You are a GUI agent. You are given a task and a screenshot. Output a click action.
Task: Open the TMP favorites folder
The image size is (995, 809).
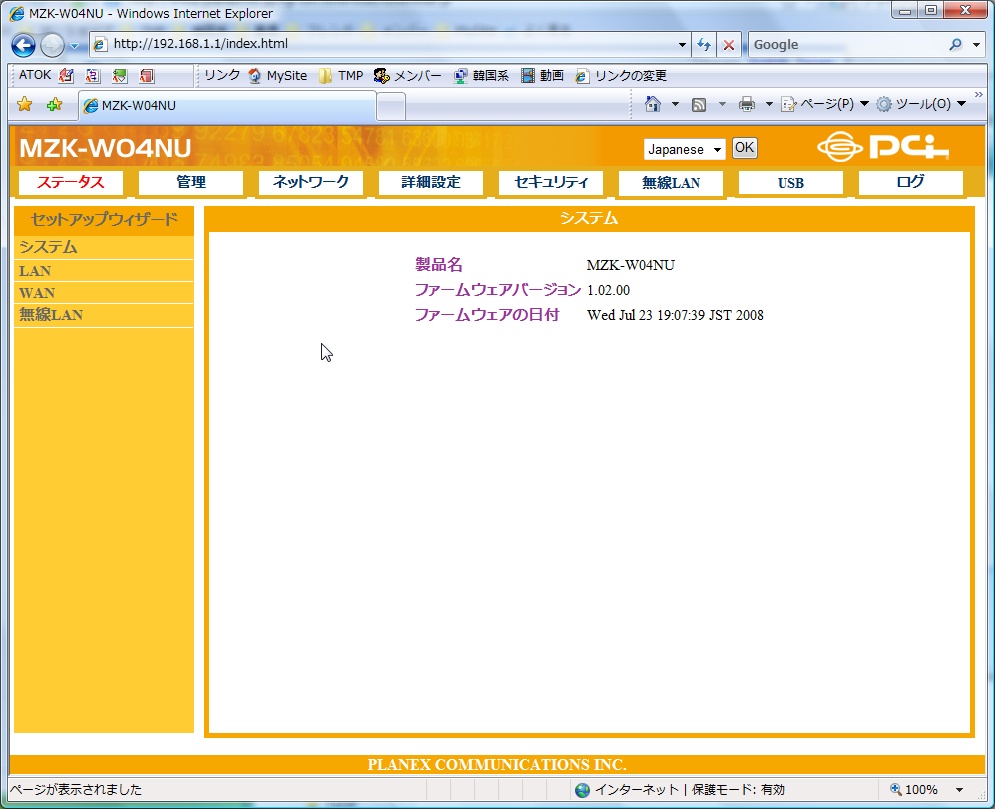tap(341, 76)
